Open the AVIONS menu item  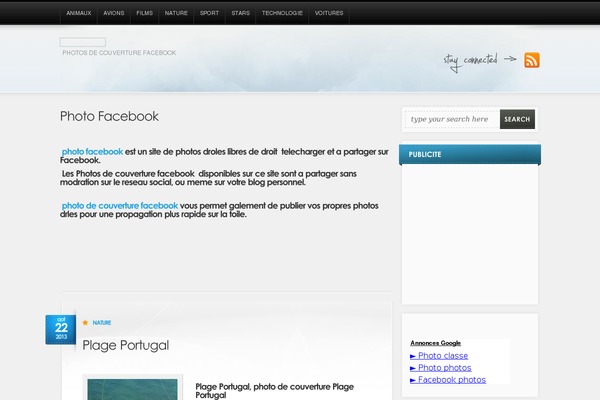[x=114, y=13]
